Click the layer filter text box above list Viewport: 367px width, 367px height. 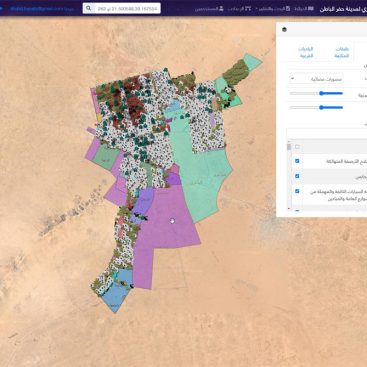tap(326, 133)
